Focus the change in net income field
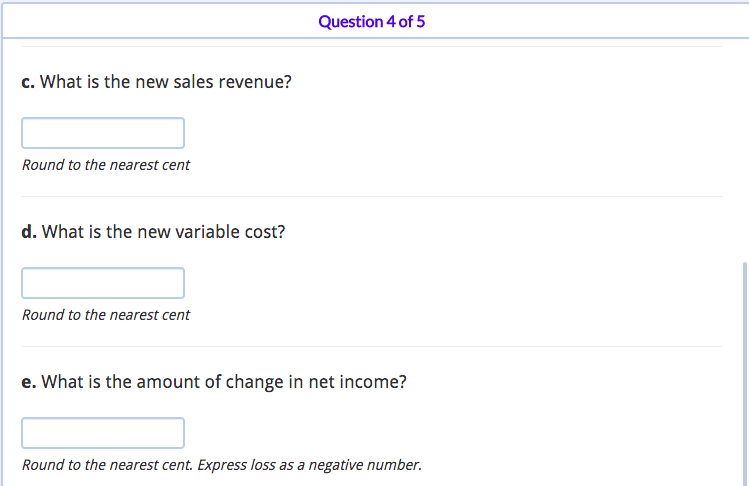This screenshot has width=749, height=486. coord(103,433)
